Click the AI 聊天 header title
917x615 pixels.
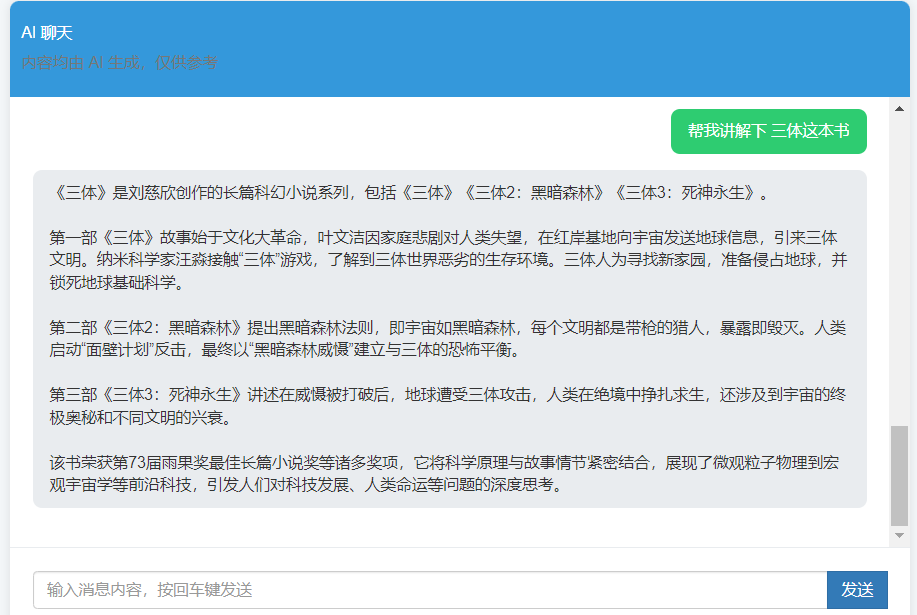point(47,33)
